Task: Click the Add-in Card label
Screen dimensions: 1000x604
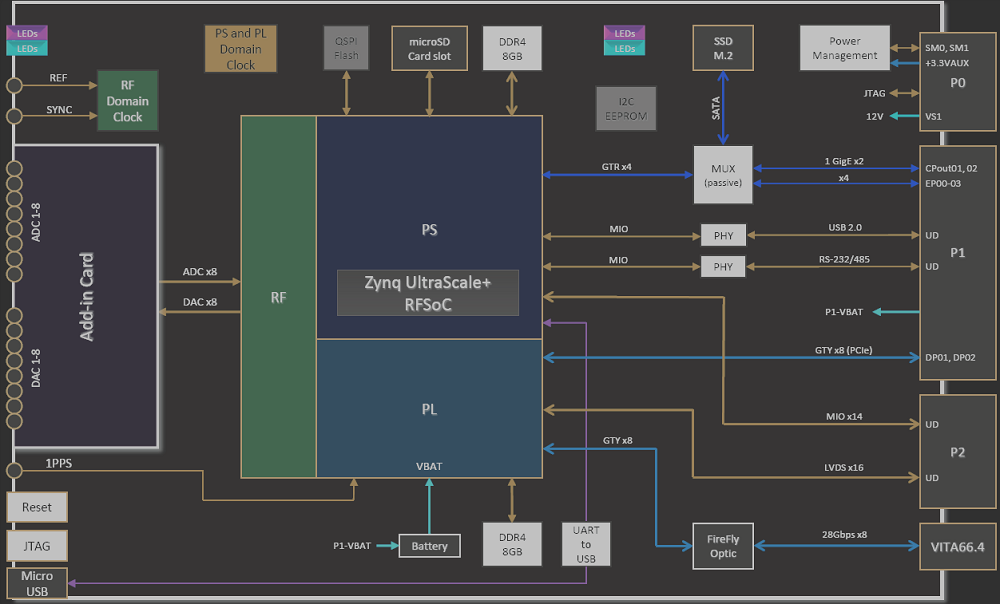Action: (87, 297)
